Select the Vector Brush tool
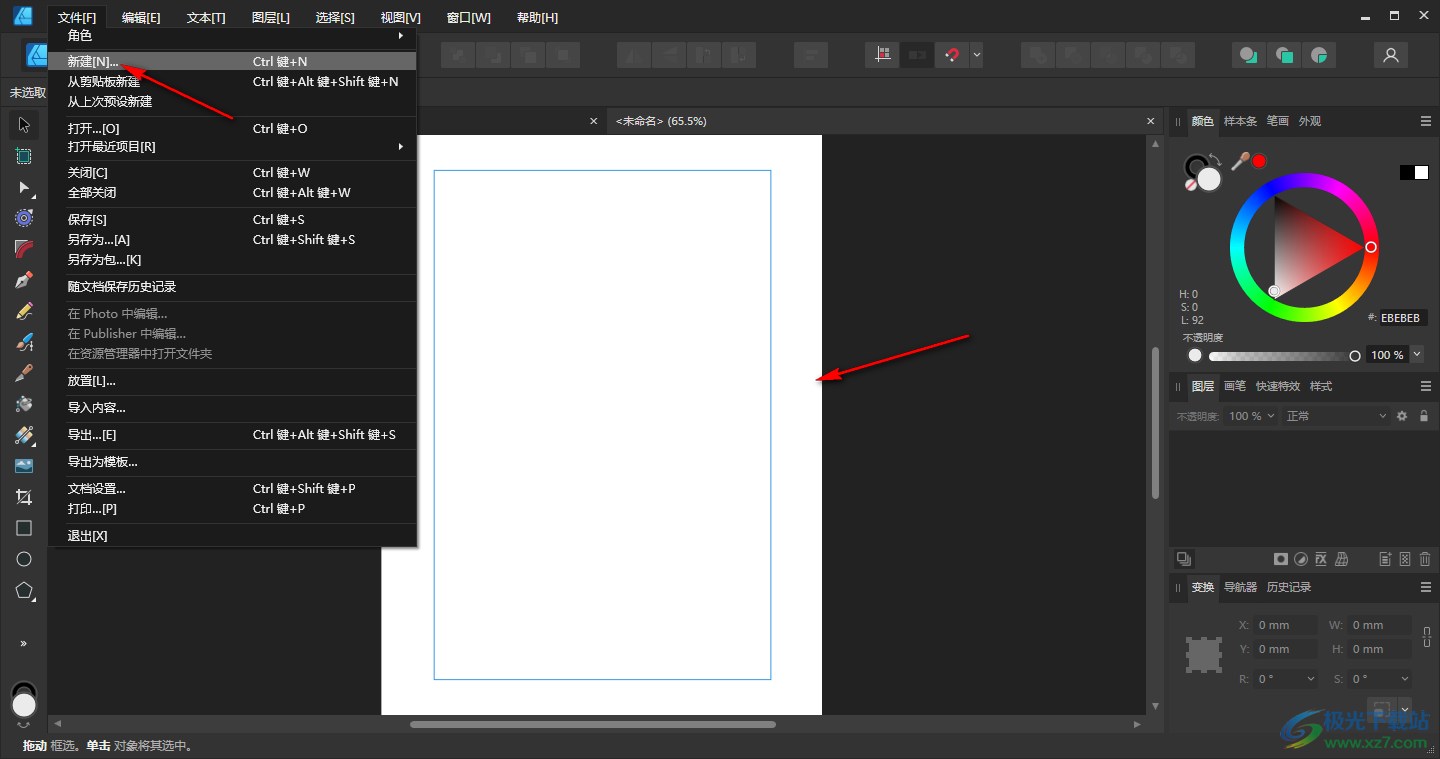The image size is (1440, 759). click(x=24, y=342)
